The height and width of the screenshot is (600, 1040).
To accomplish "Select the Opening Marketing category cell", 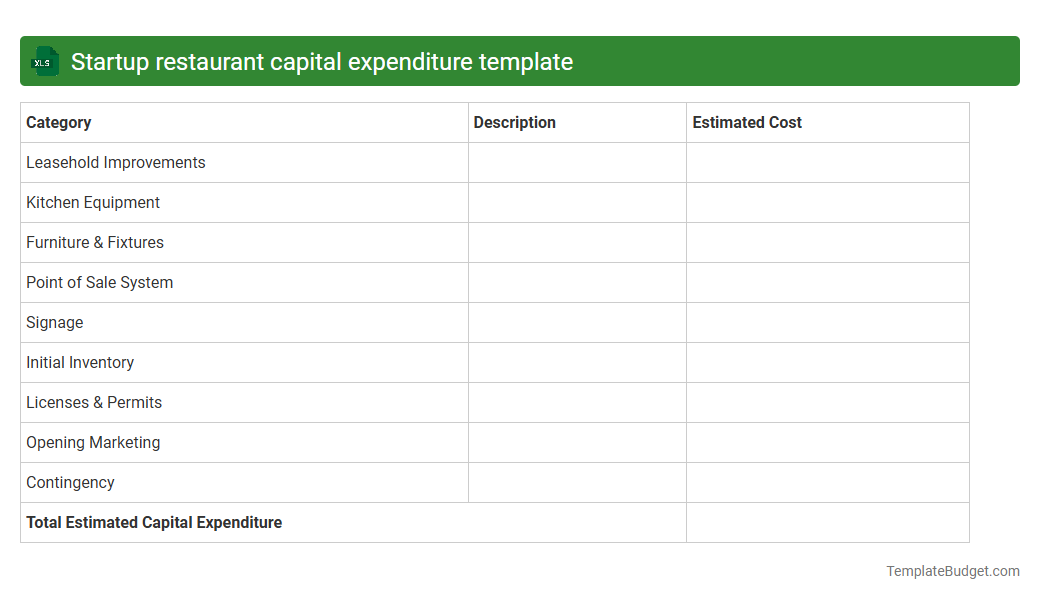I will point(93,442).
